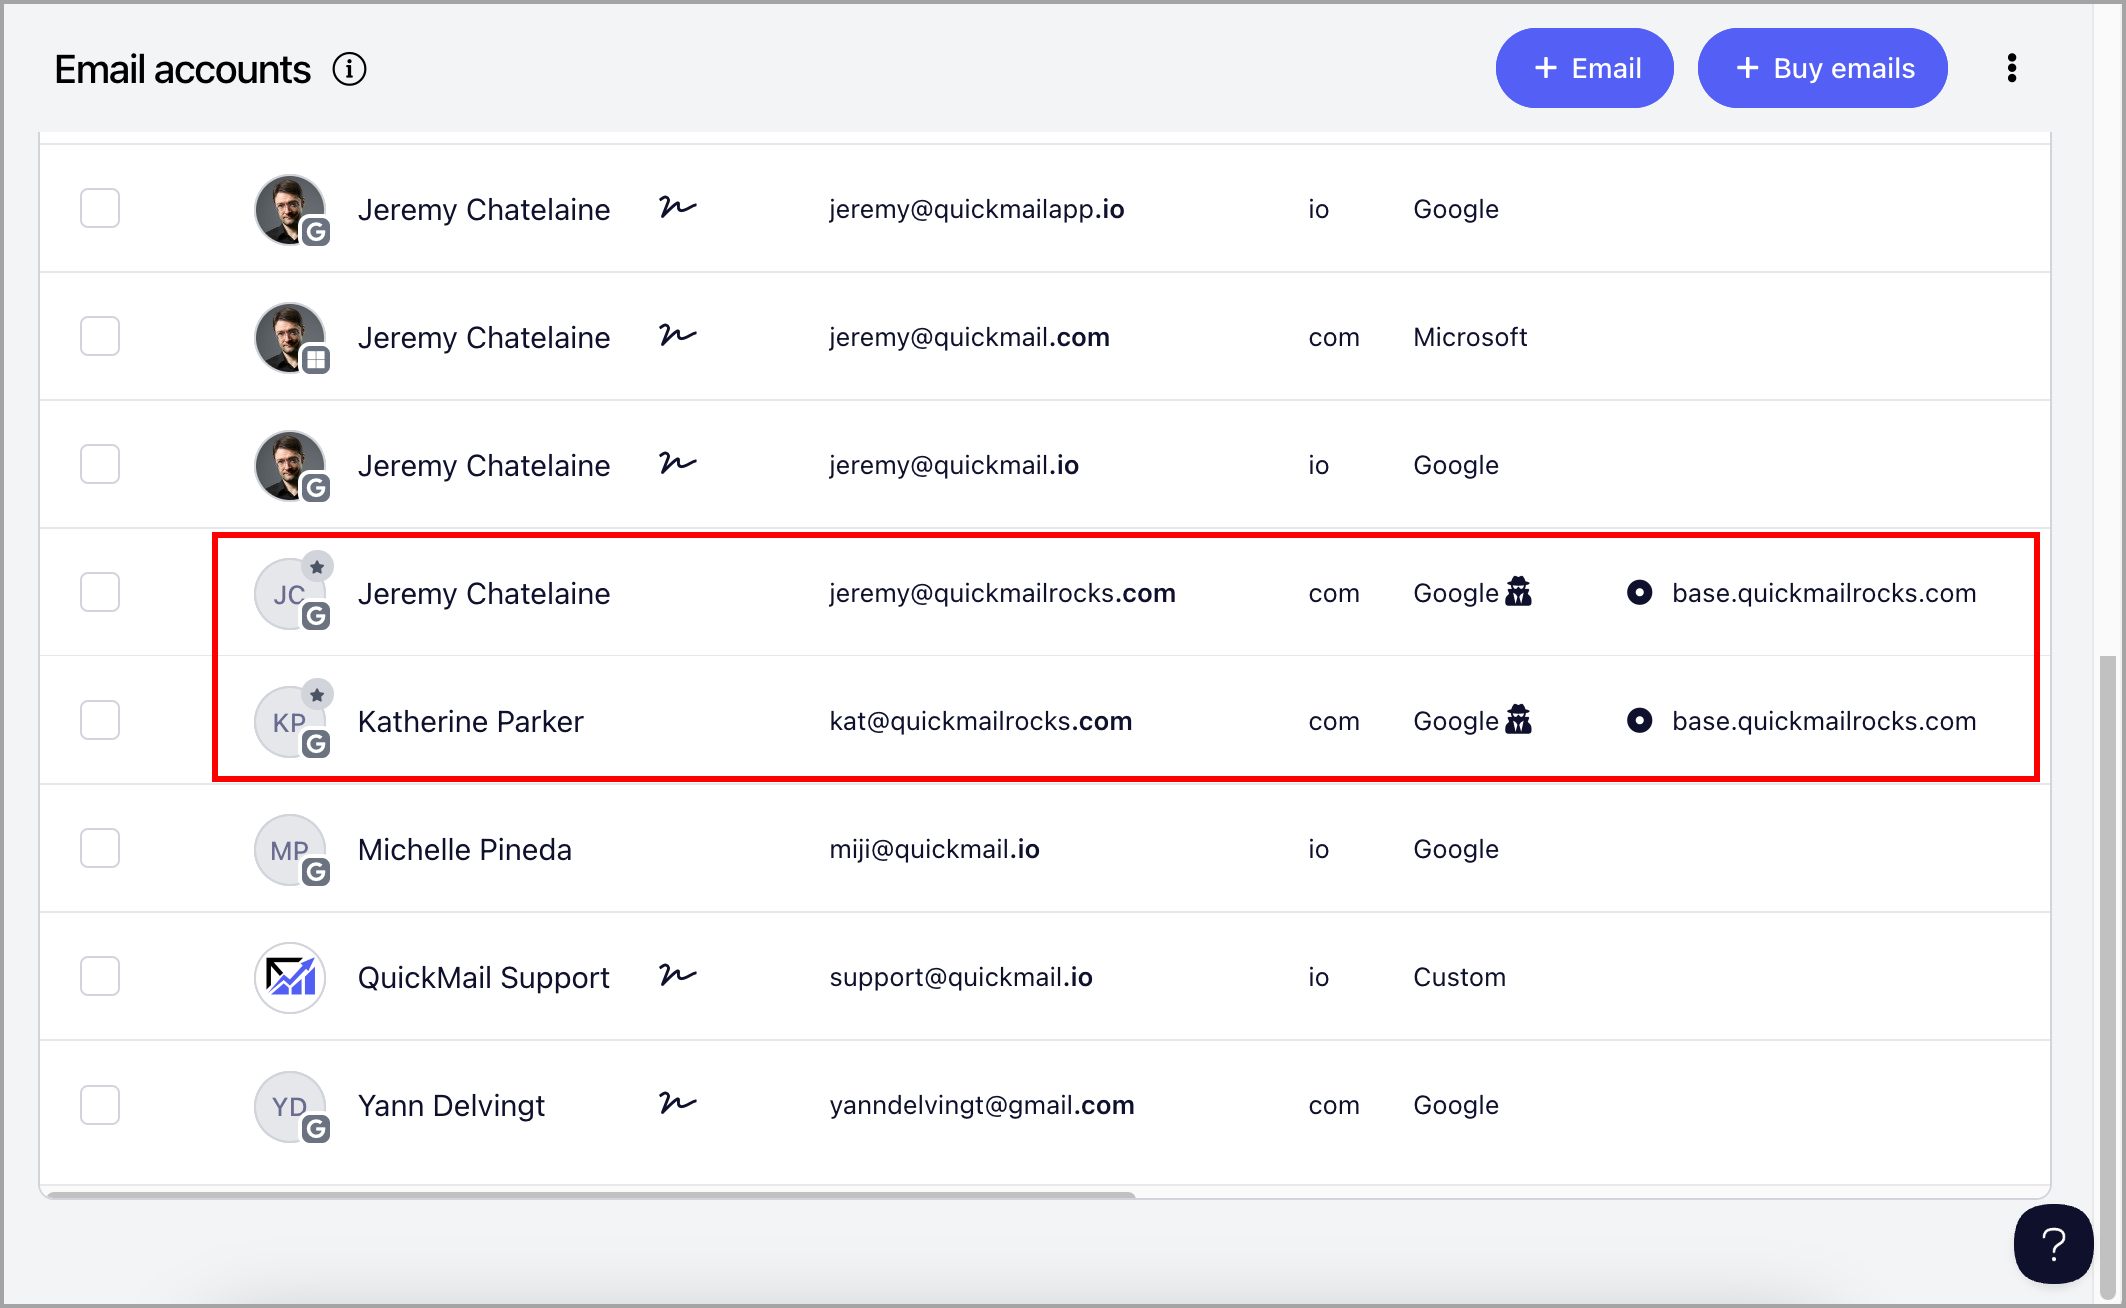The image size is (2126, 1308).
Task: Tick checkbox for Katherine Parker row
Action: click(x=100, y=720)
